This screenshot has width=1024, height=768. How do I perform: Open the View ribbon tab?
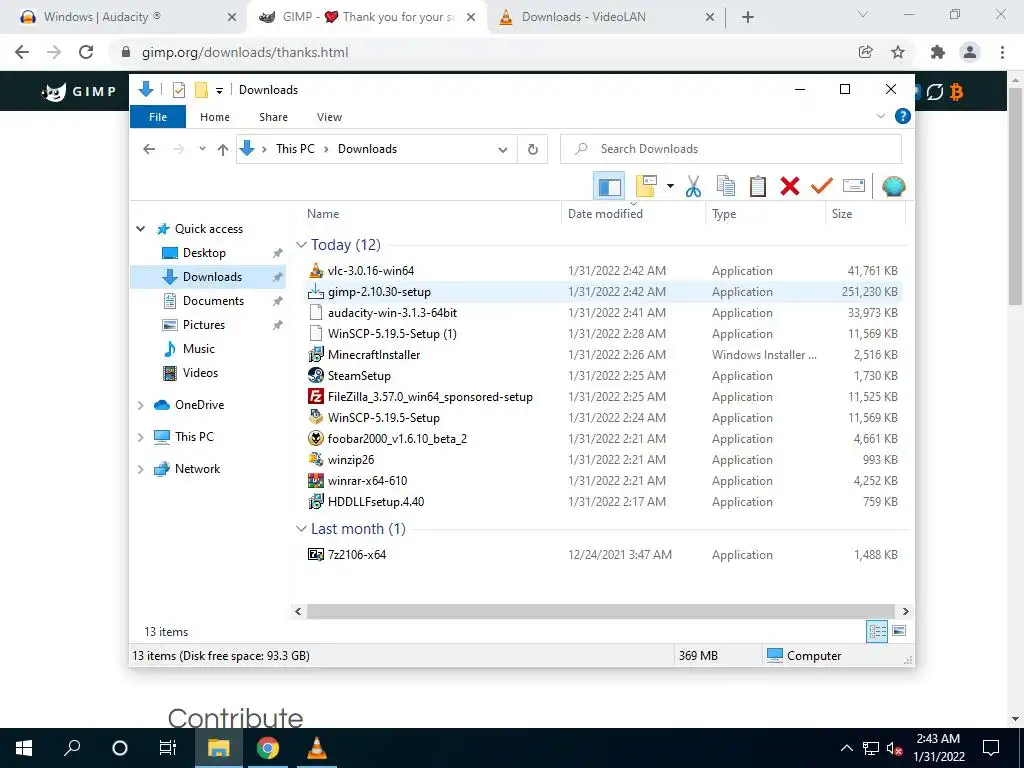pyautogui.click(x=329, y=117)
